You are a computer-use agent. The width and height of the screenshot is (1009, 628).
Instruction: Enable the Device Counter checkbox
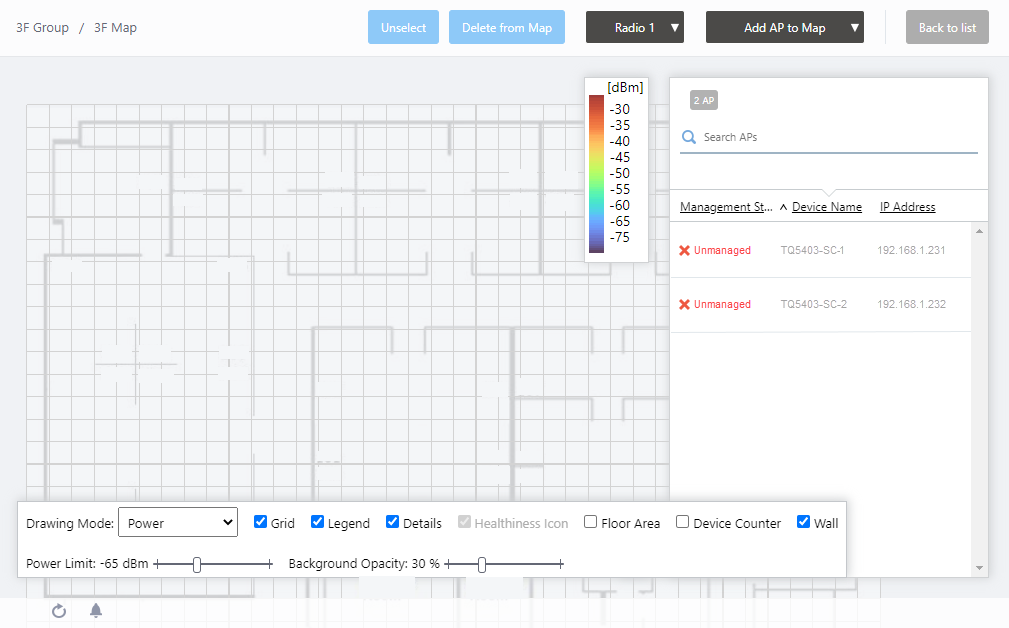[683, 522]
